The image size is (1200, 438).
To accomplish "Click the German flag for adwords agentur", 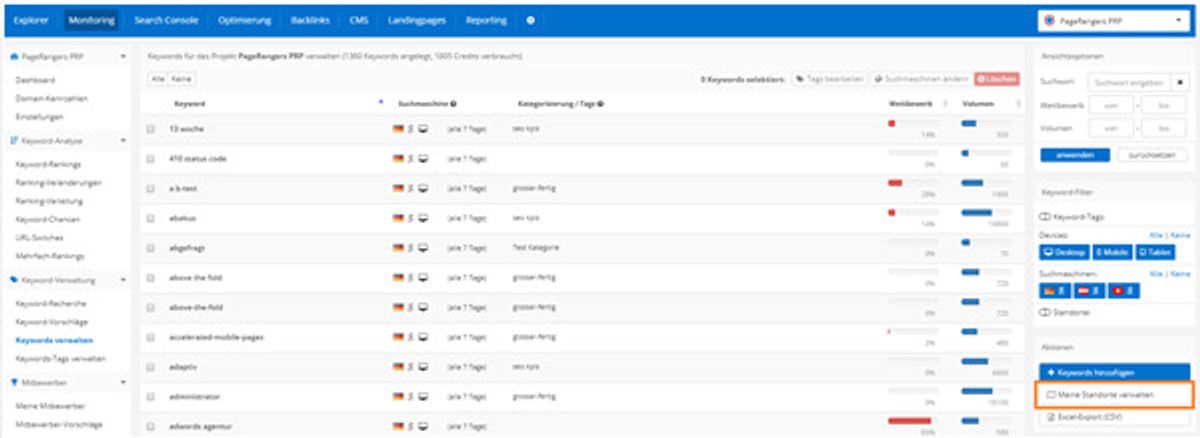I will coord(399,427).
